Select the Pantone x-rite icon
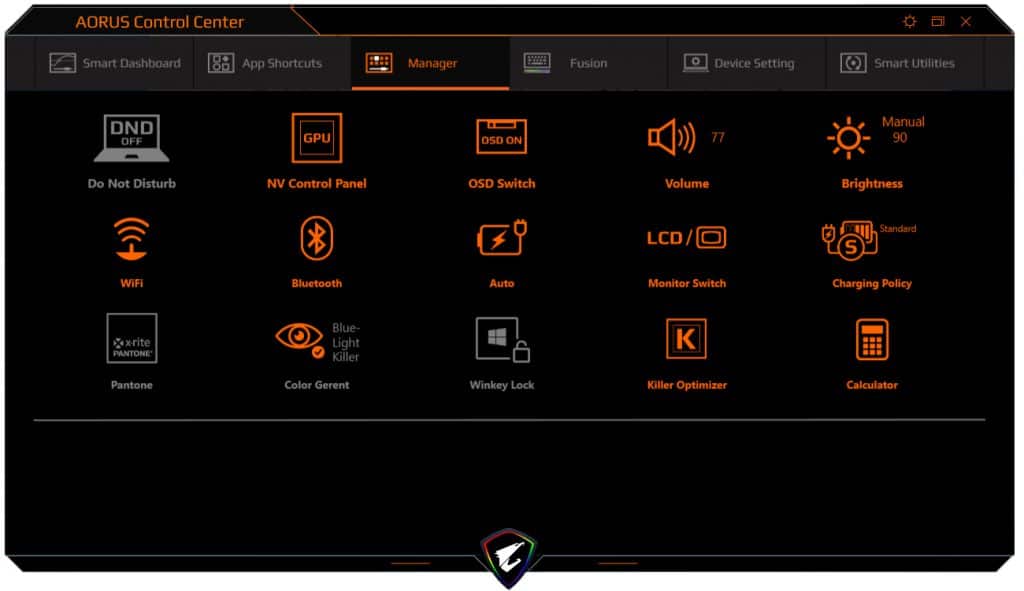The width and height of the screenshot is (1024, 591). pyautogui.click(x=131, y=338)
